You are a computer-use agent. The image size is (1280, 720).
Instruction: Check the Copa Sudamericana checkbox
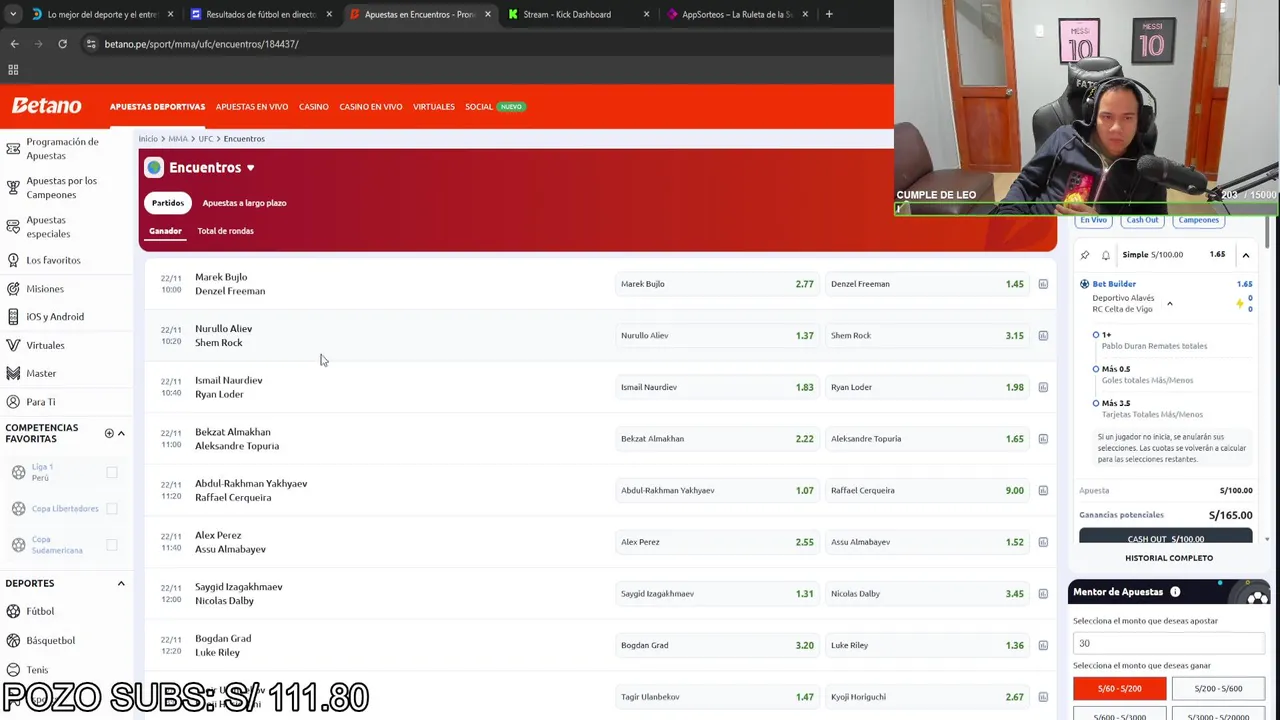pyautogui.click(x=112, y=545)
